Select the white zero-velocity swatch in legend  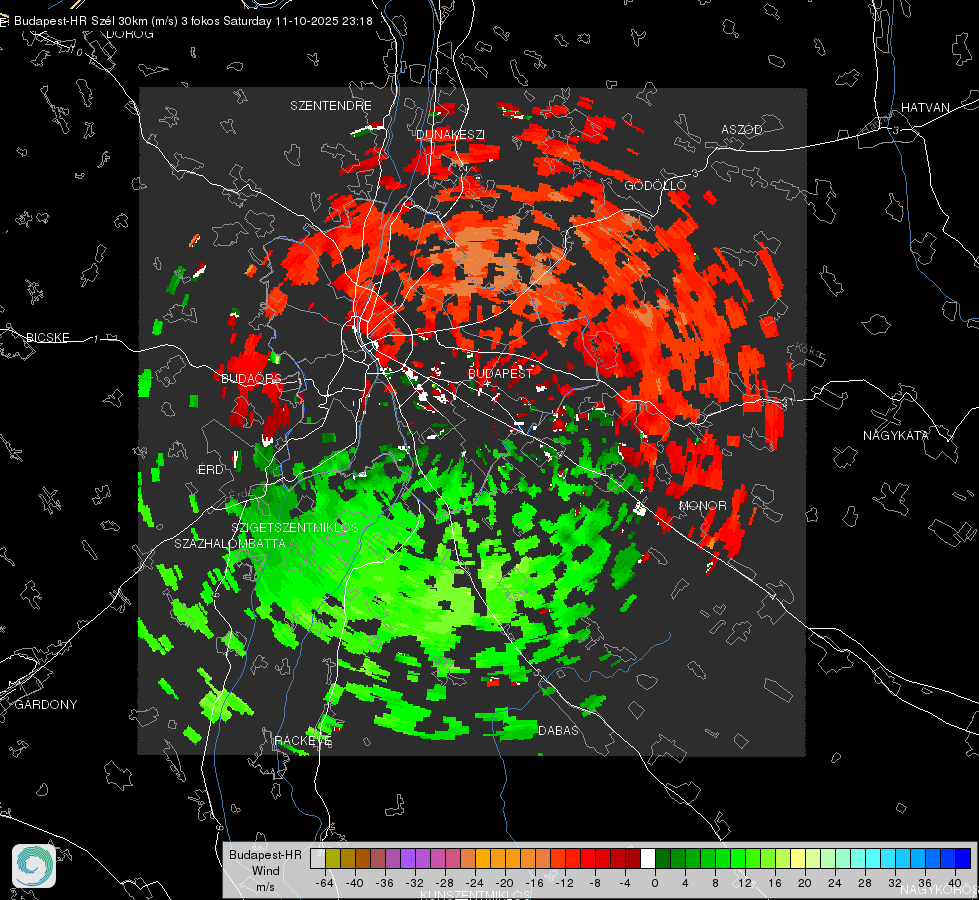648,859
